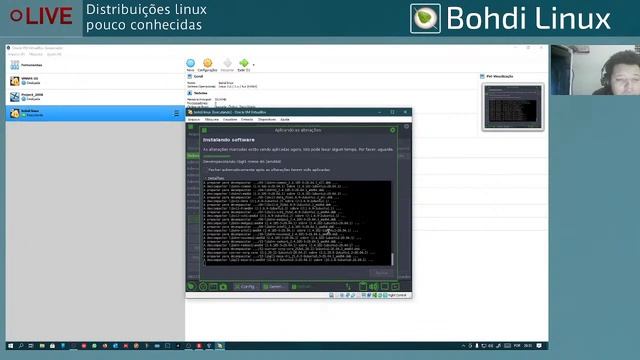Screen dimensions: 640x360
Task: Select the Bohdi linux virtual machine row
Action: coord(95,113)
